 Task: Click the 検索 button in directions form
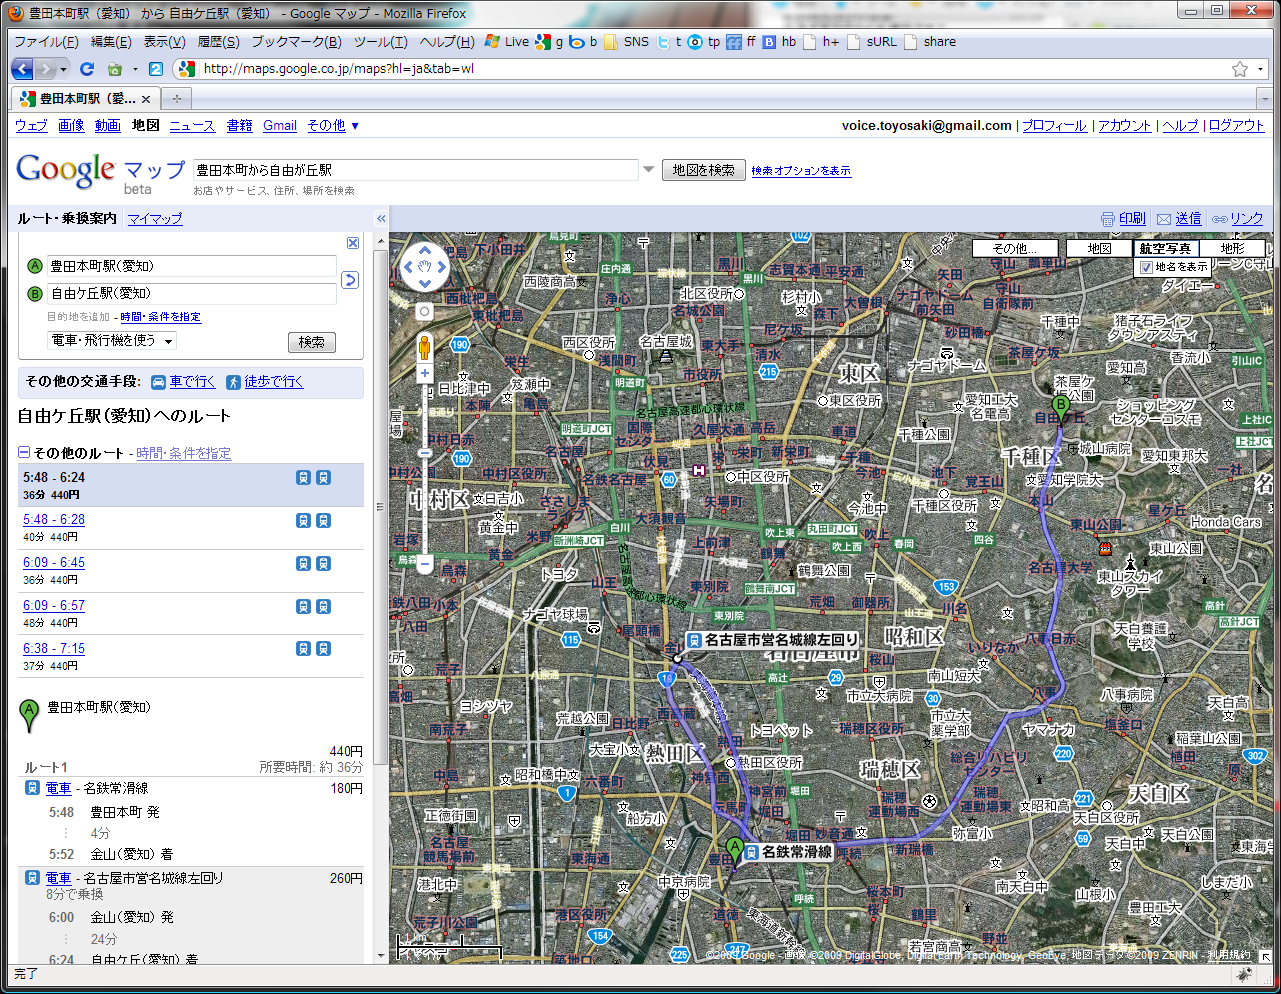312,342
